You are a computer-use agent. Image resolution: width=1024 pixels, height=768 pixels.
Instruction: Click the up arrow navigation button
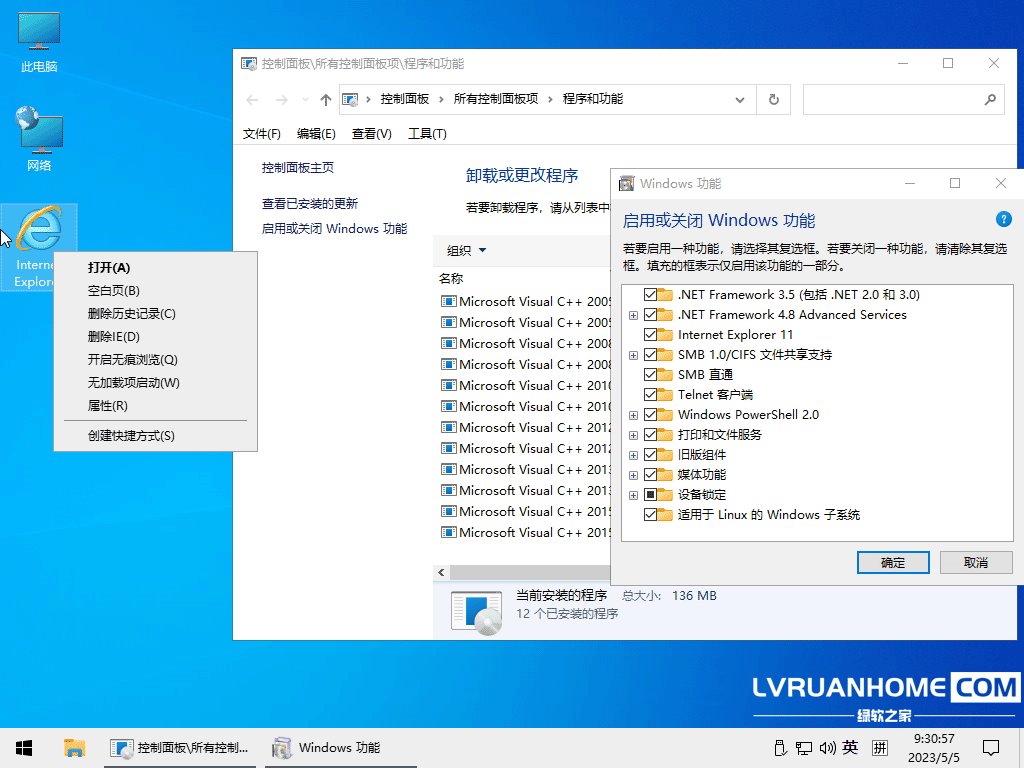coord(325,100)
